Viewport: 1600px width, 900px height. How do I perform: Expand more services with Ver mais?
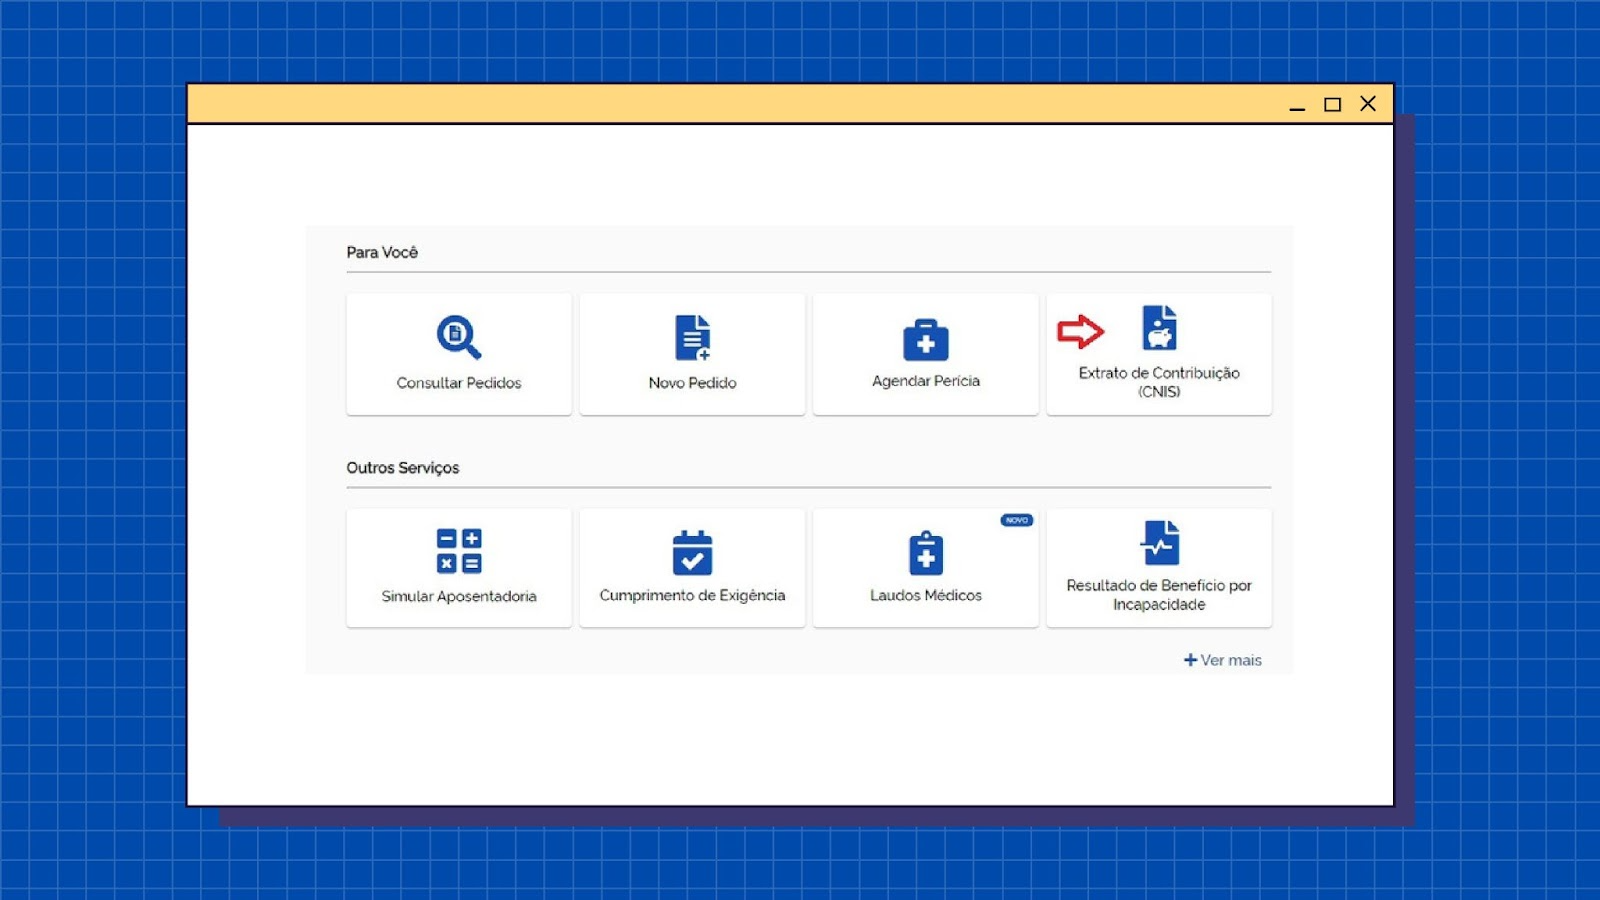(1222, 660)
